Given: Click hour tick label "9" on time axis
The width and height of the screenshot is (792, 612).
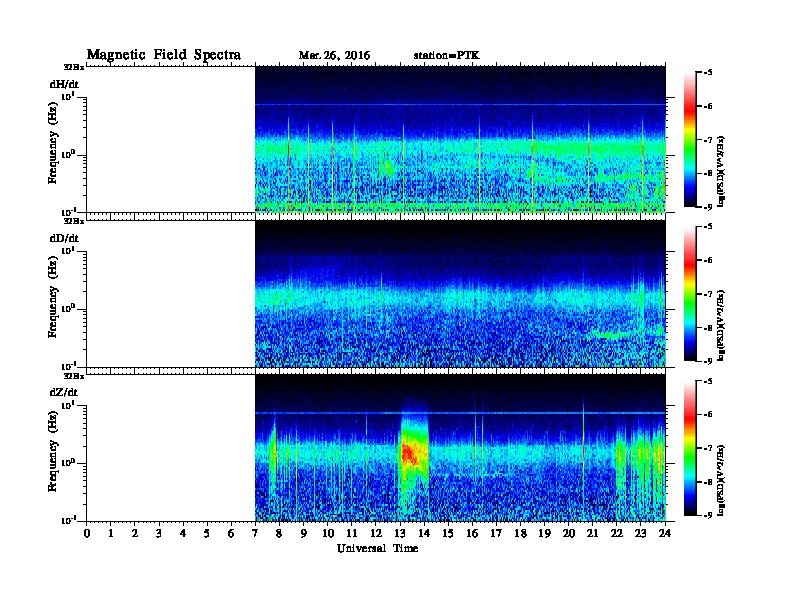Looking at the screenshot, I should [304, 534].
